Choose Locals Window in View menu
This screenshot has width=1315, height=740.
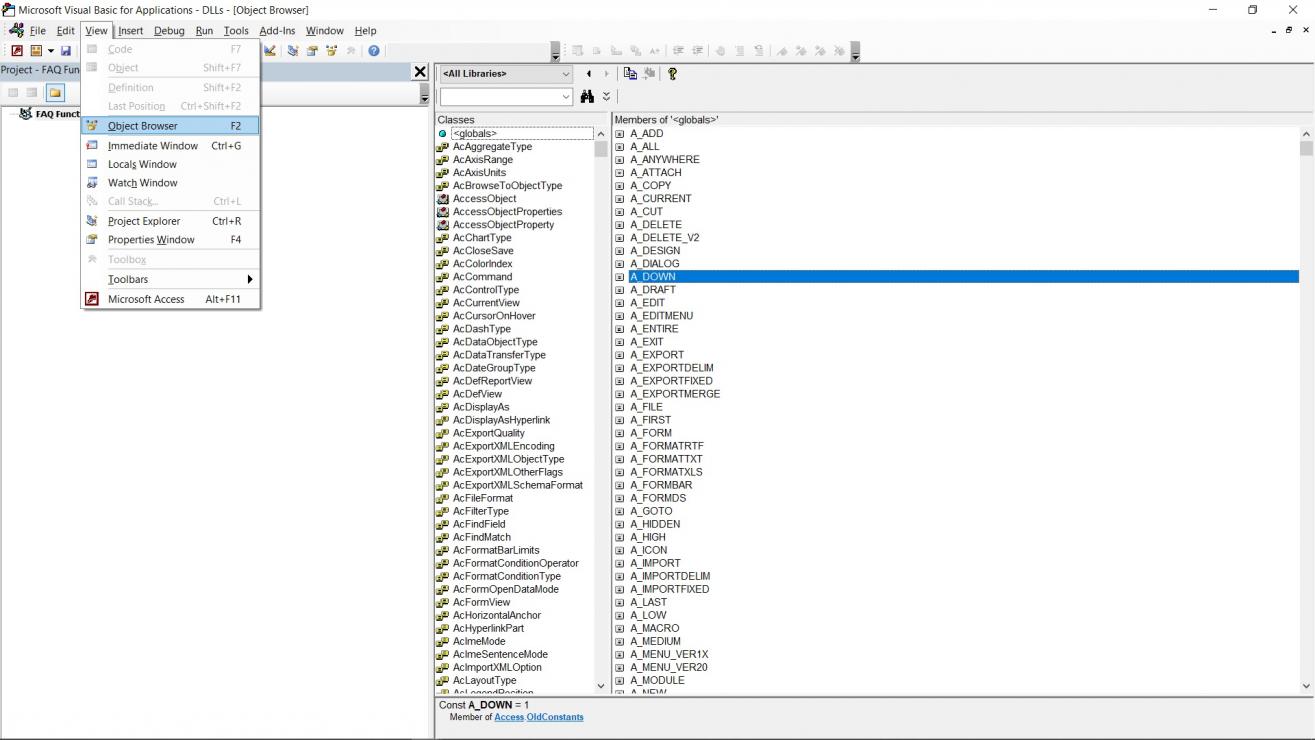tap(170, 164)
